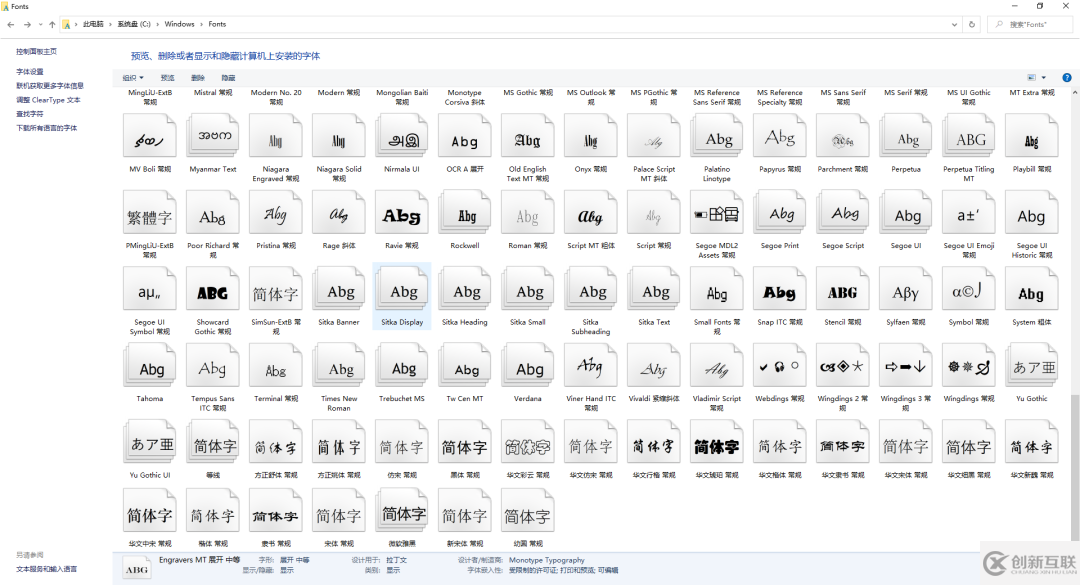This screenshot has width=1080, height=585.
Task: Select the Segoe UI Emoji font
Action: point(968,212)
